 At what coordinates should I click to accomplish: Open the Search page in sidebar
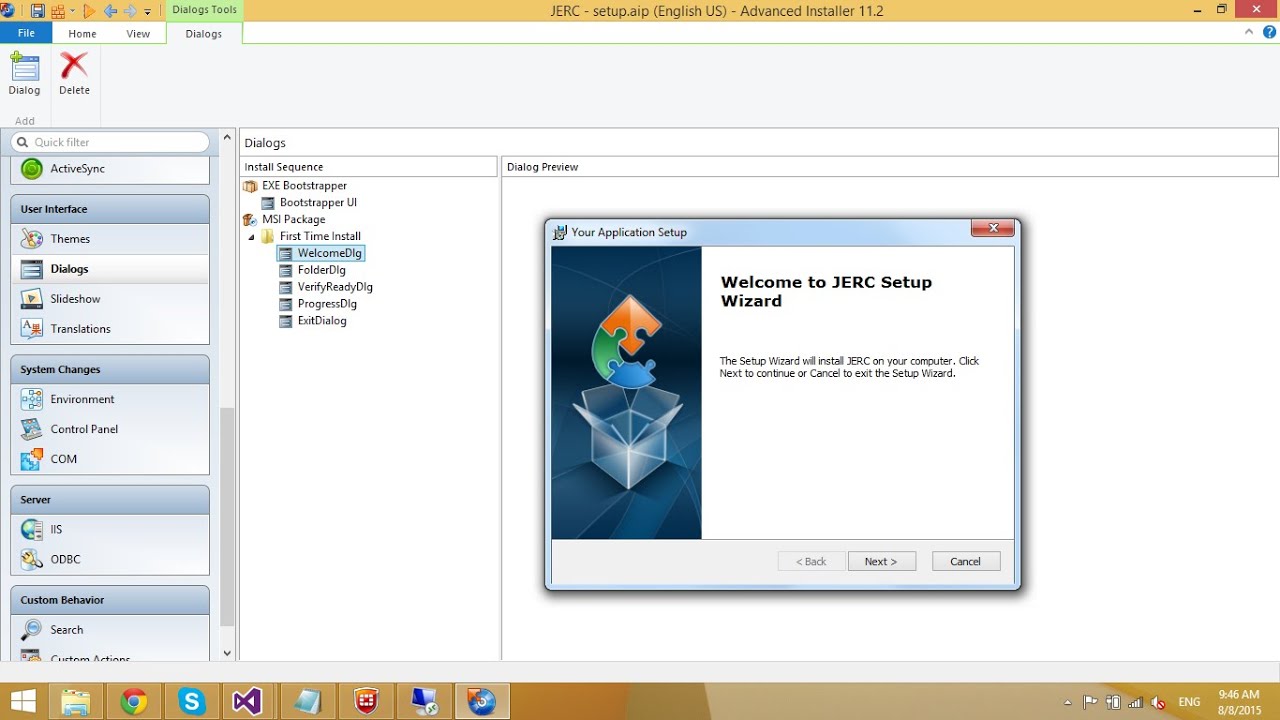[110, 630]
